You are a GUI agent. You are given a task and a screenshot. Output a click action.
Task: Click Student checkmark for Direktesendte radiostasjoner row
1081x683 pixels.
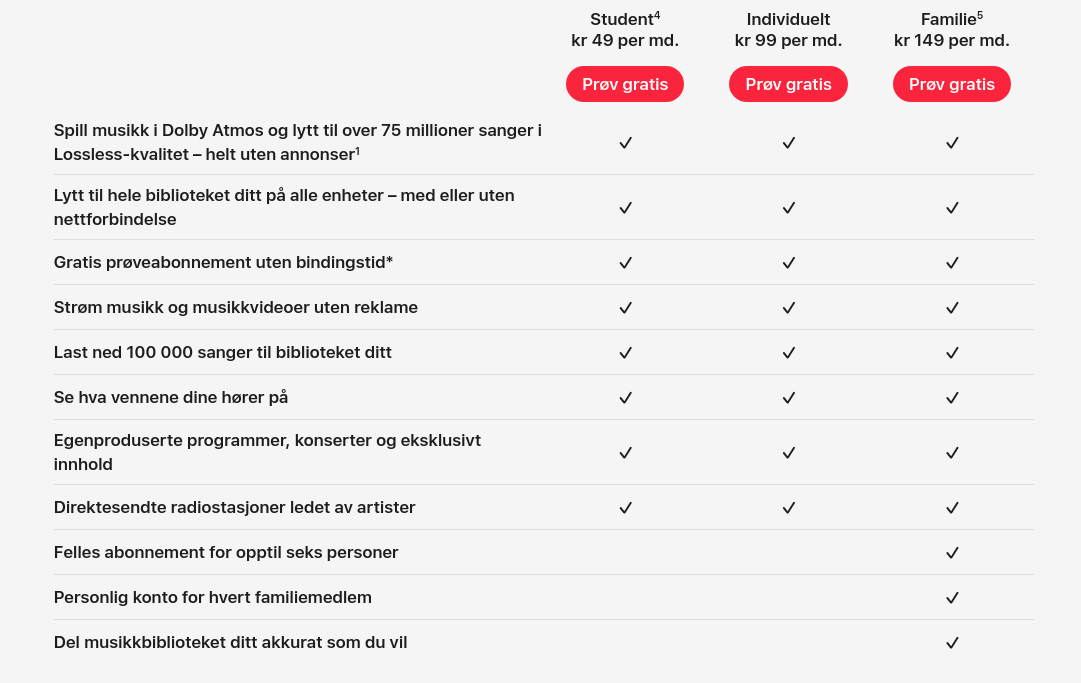(x=625, y=508)
